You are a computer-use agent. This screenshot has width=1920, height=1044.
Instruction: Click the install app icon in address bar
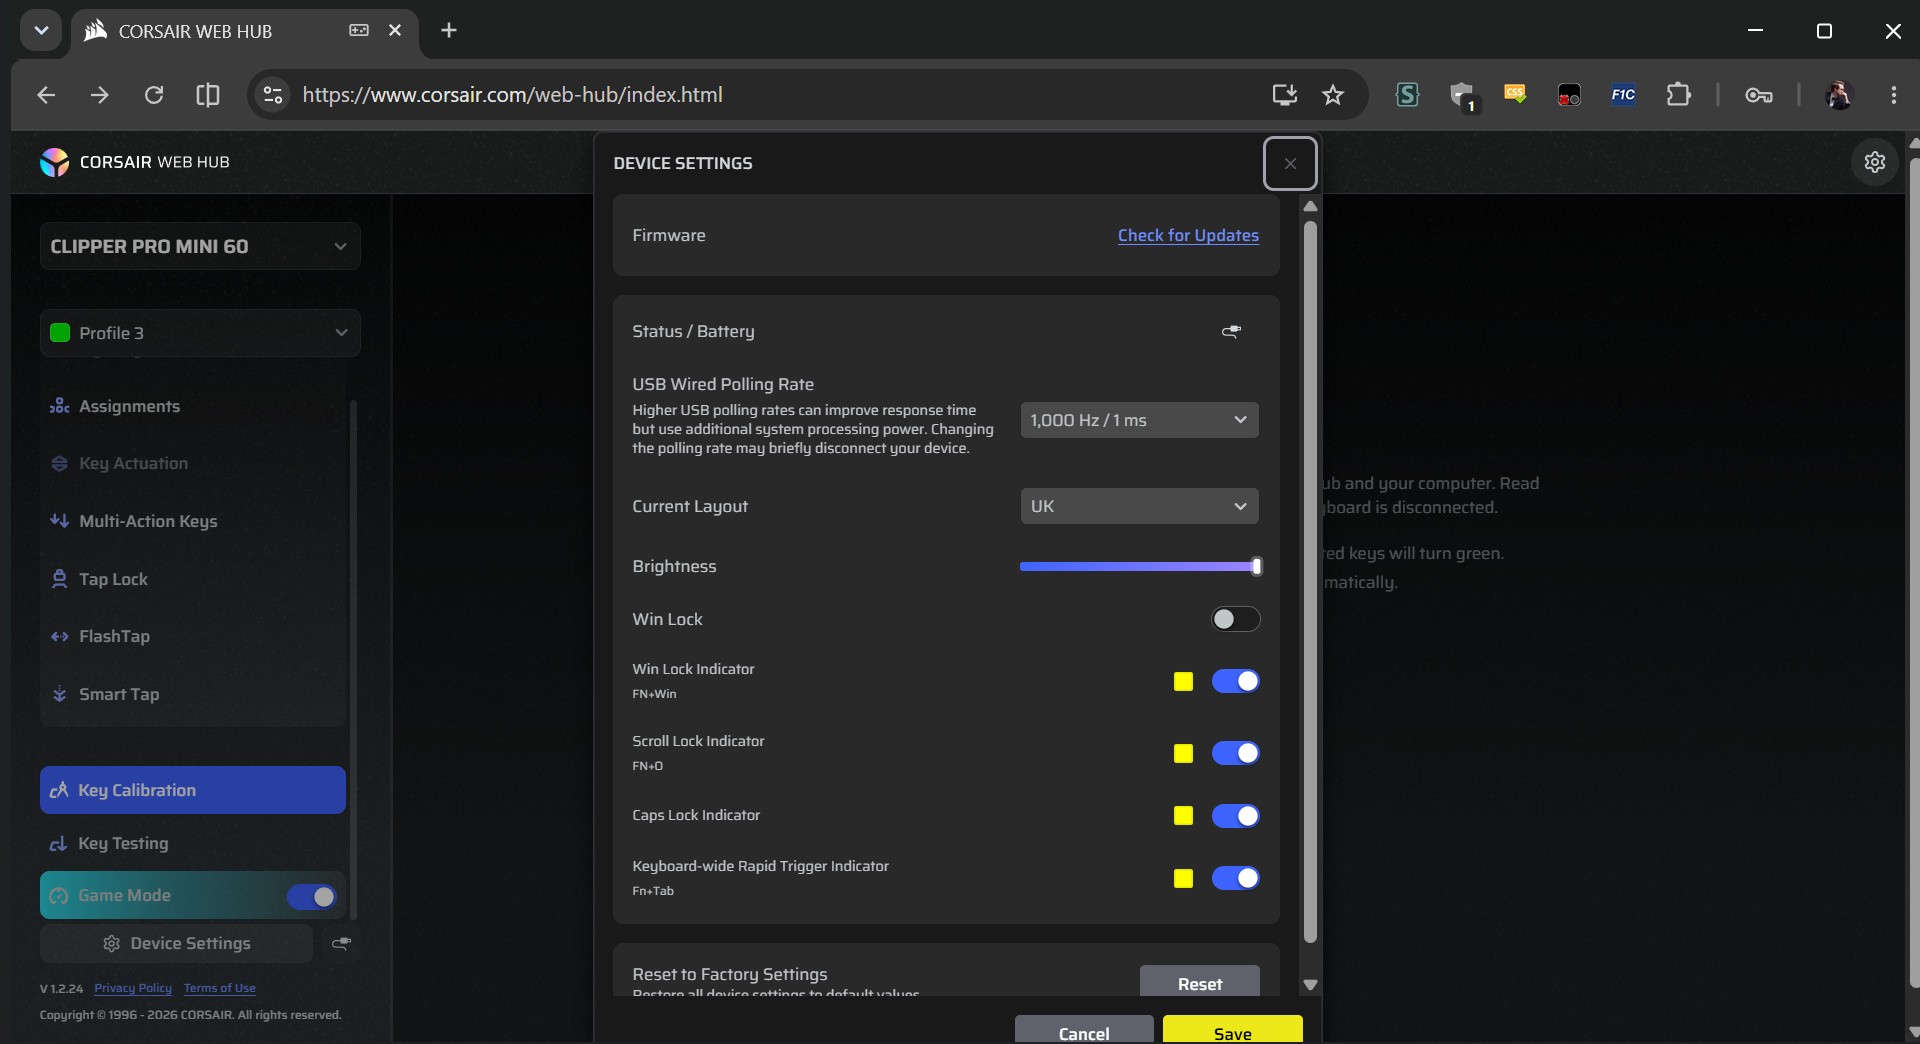1284,95
